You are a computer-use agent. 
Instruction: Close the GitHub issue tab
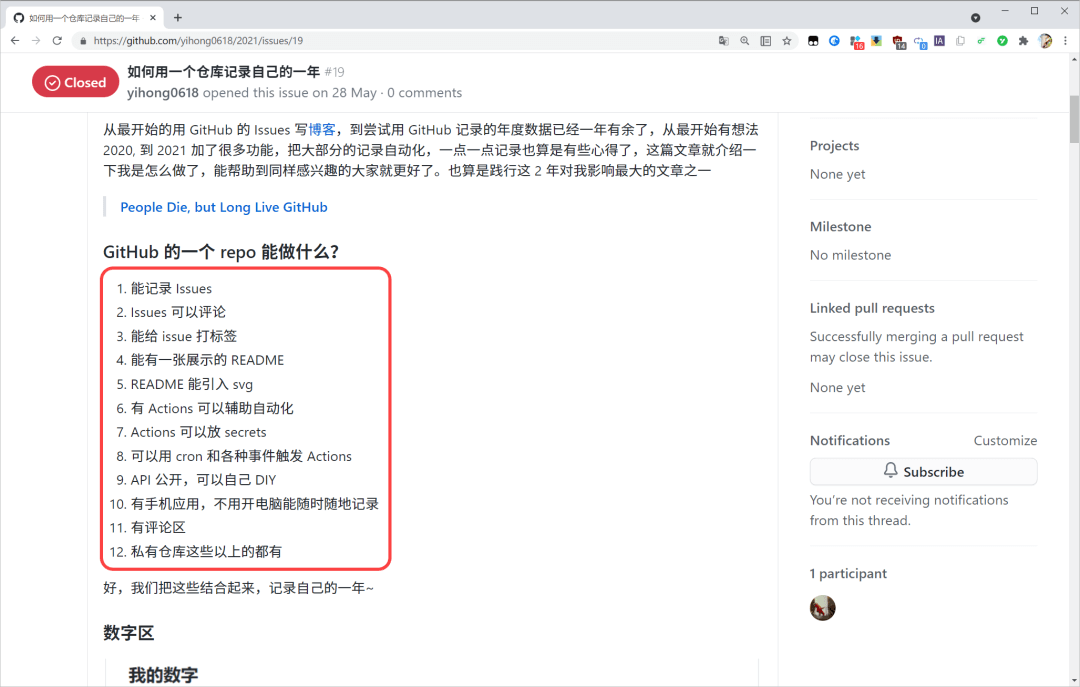click(x=153, y=17)
